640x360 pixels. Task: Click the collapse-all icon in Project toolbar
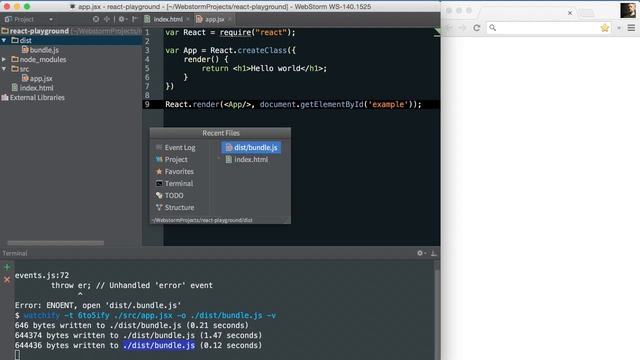coord(107,19)
